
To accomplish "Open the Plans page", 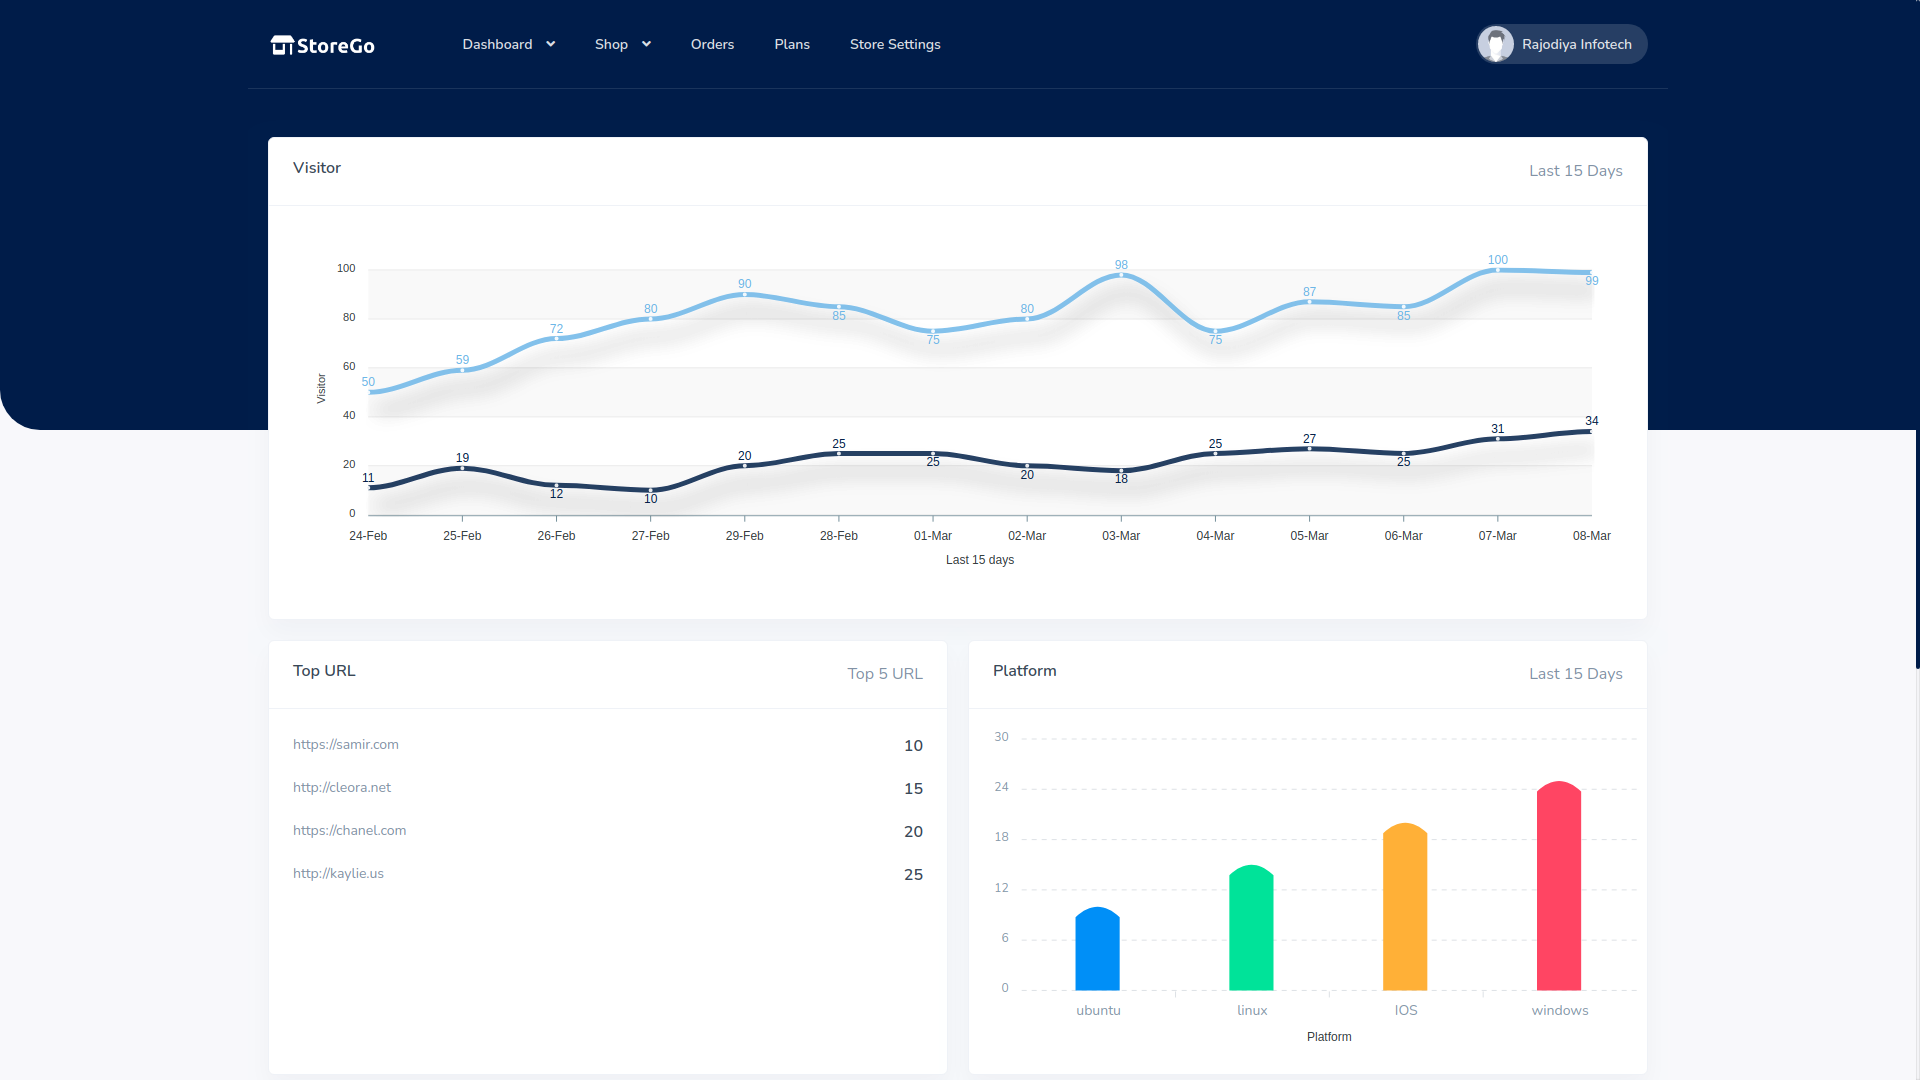I will 792,44.
